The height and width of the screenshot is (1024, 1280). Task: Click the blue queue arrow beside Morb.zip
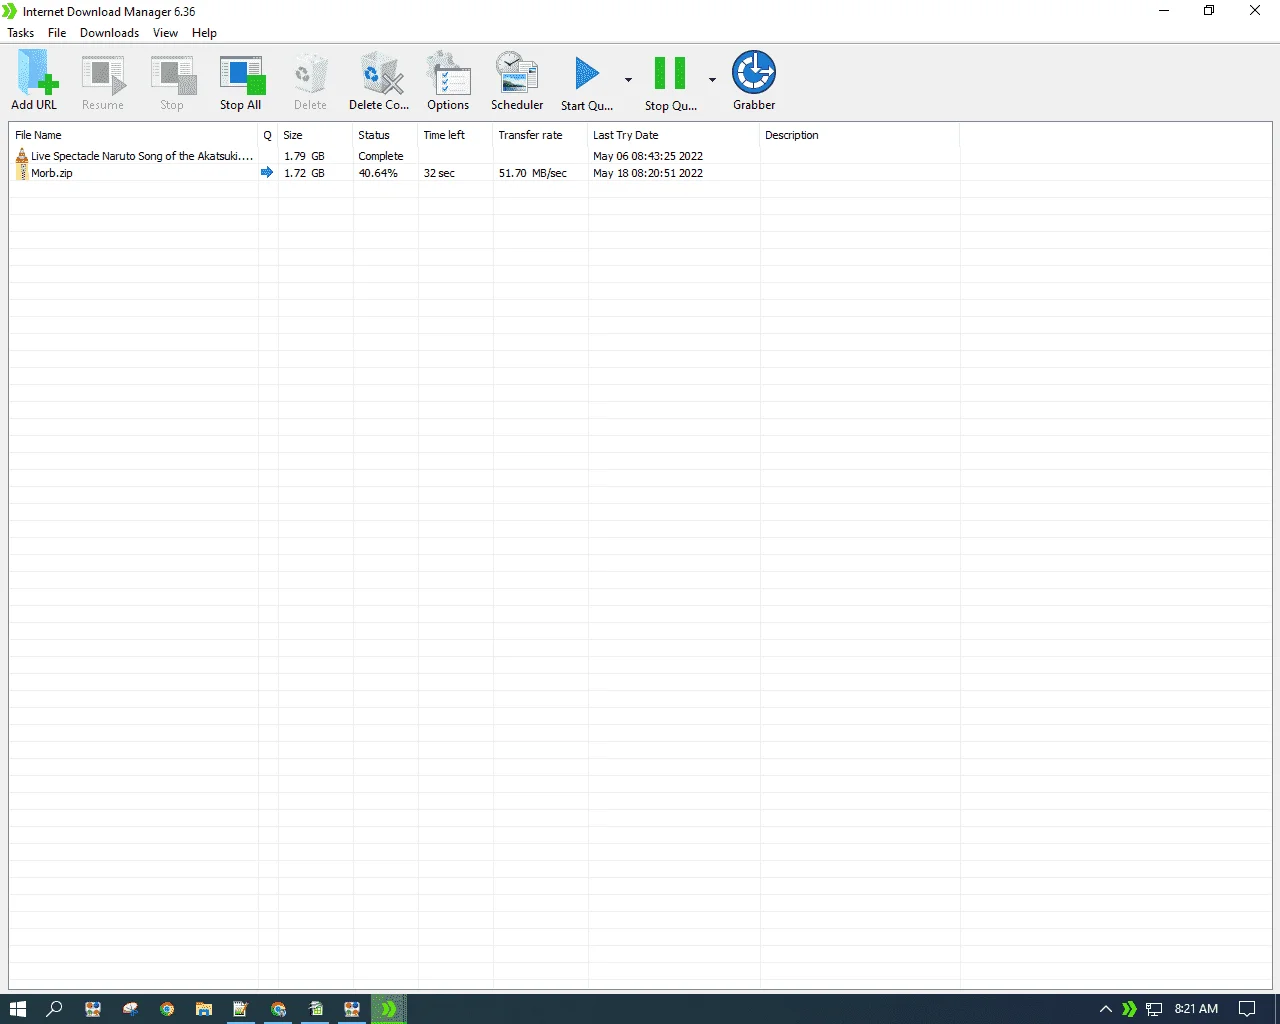267,172
